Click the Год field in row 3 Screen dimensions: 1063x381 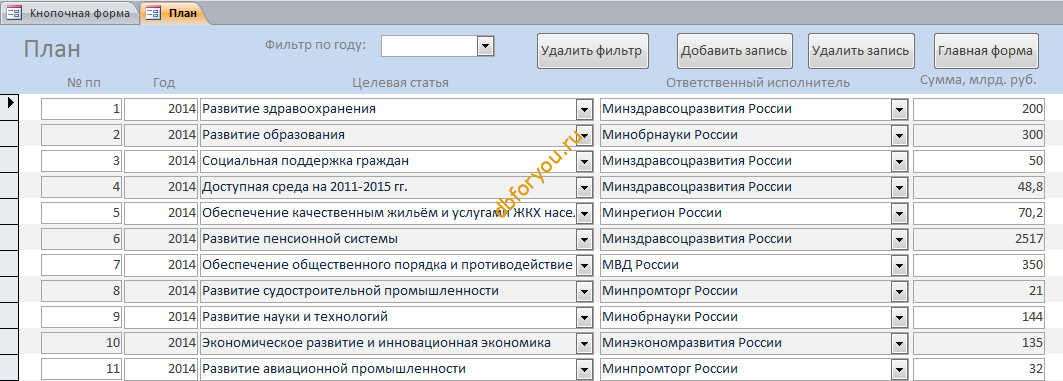[x=161, y=161]
